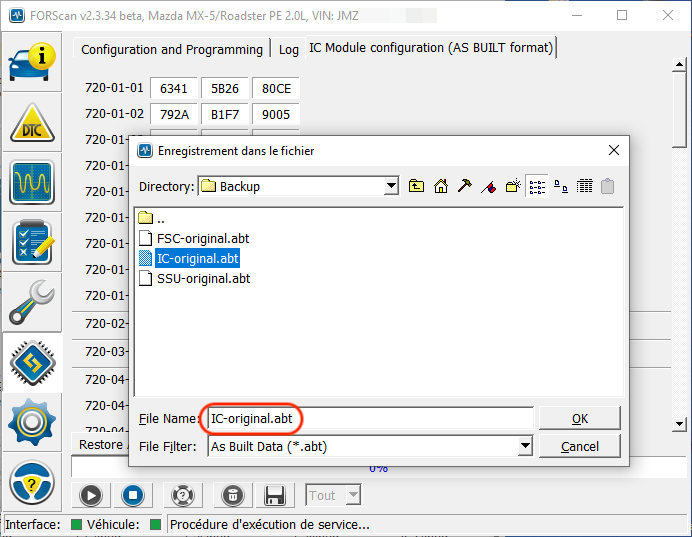Maximize the FORScan window
Screen dimensions: 692x537
(x=622, y=15)
